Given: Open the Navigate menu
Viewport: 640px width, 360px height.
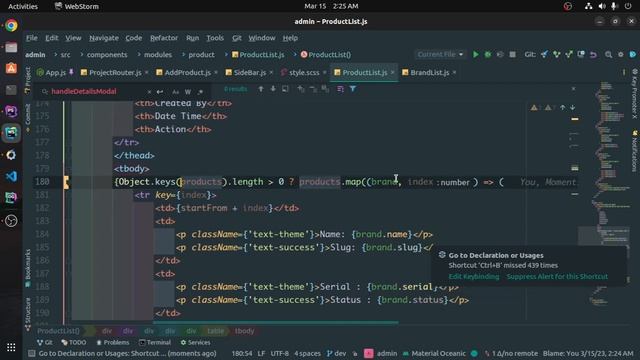Looking at the screenshot, I should tap(104, 38).
